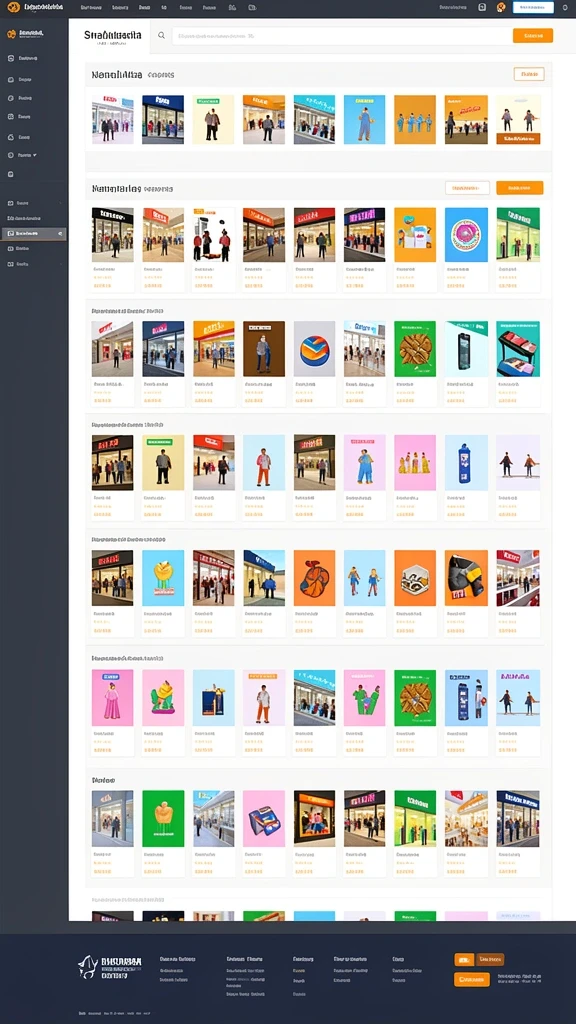Viewport: 576px width, 1024px height.
Task: Open the blue thumbnail with man in overalls in the first row
Action: click(x=364, y=120)
